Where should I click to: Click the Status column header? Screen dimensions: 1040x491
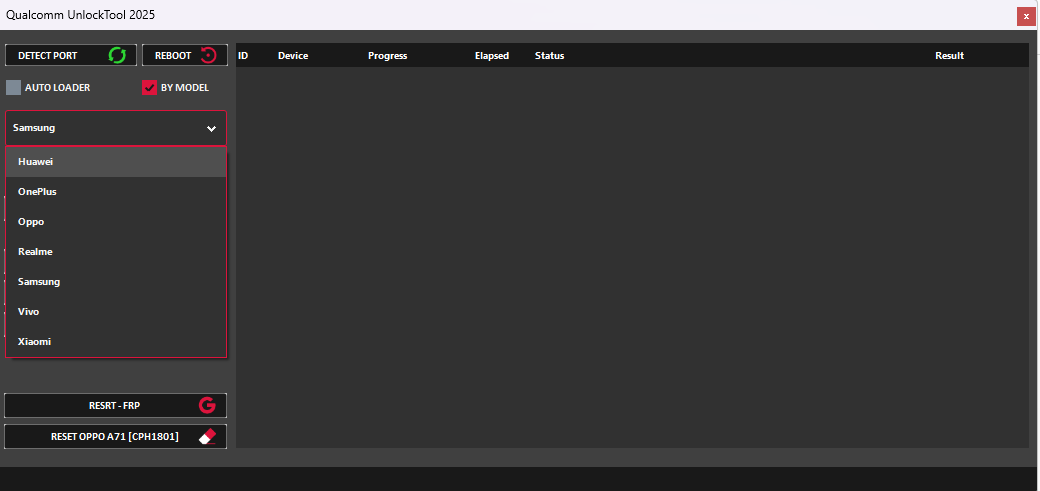click(x=550, y=56)
